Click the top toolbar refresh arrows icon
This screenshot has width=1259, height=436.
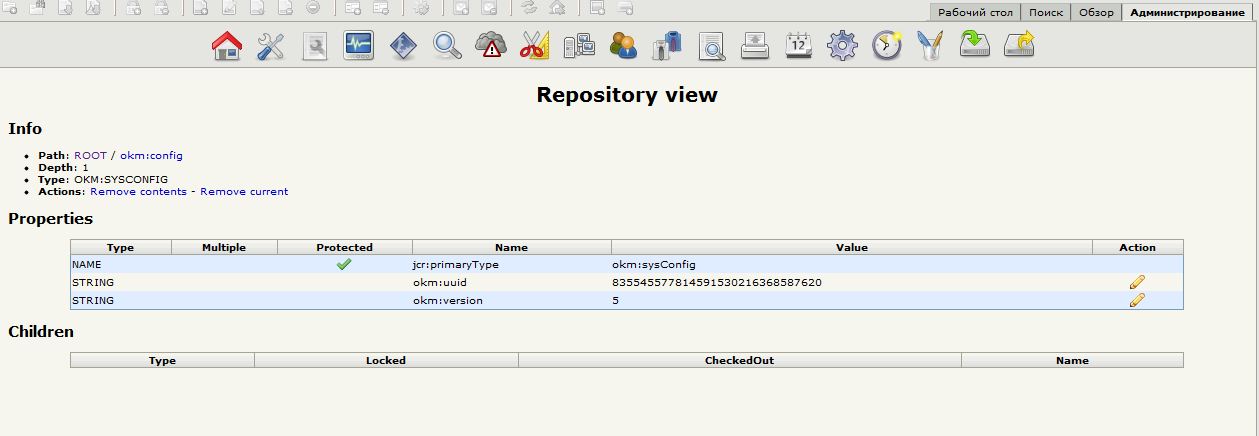click(x=529, y=8)
